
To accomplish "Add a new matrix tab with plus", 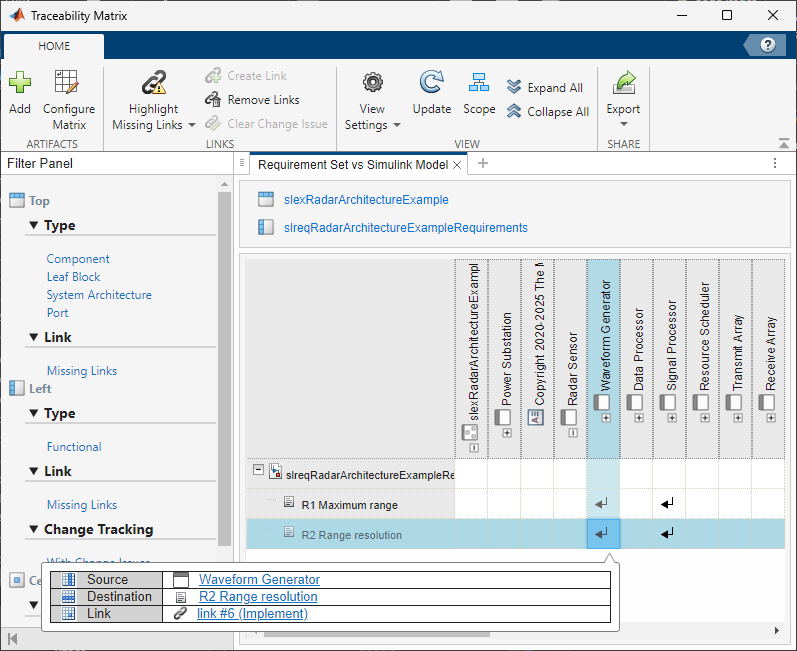I will 483,164.
